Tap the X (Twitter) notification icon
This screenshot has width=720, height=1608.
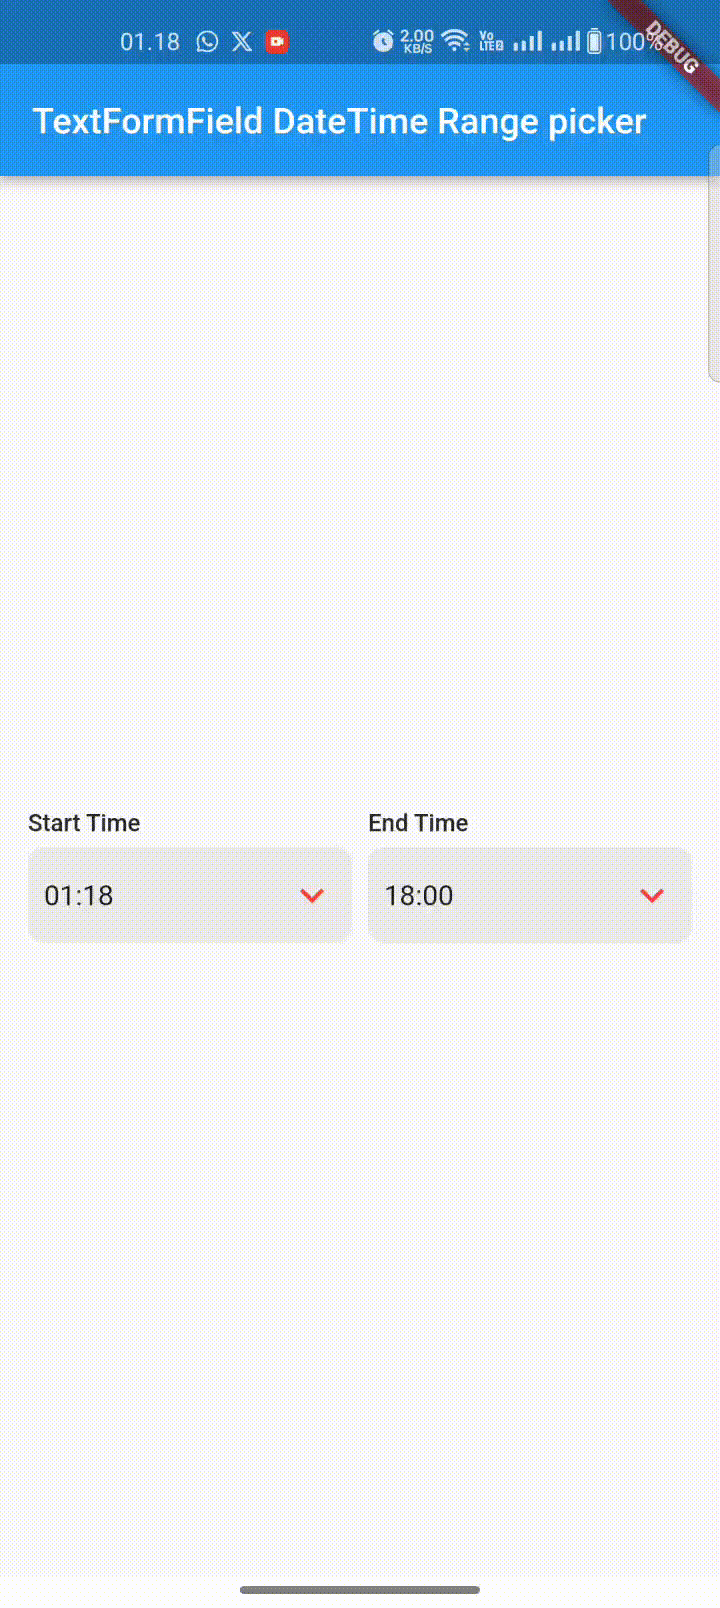(241, 41)
